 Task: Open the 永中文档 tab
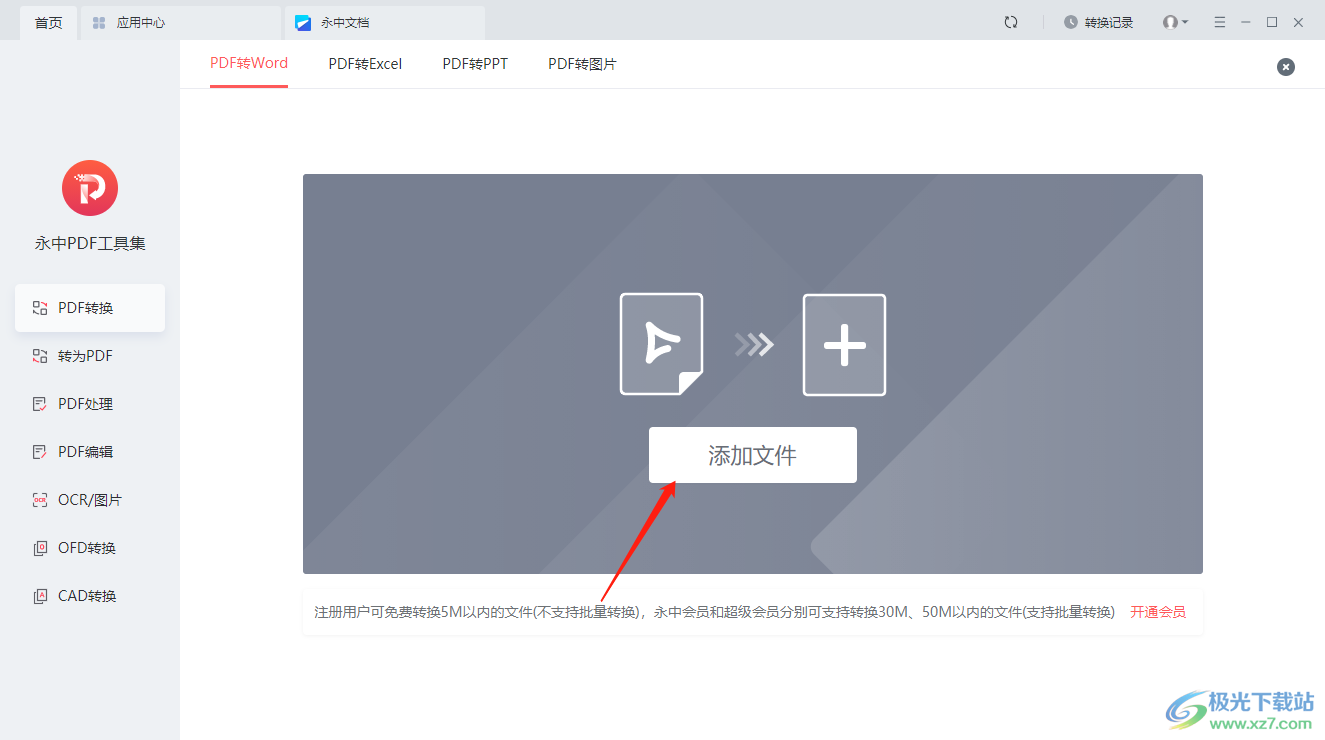[x=385, y=22]
